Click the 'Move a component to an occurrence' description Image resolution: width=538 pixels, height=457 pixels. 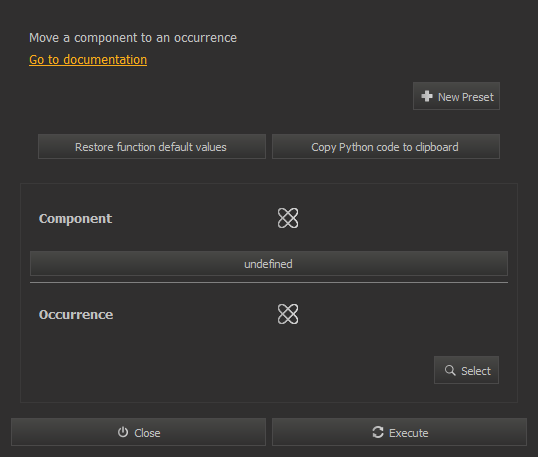click(x=133, y=38)
